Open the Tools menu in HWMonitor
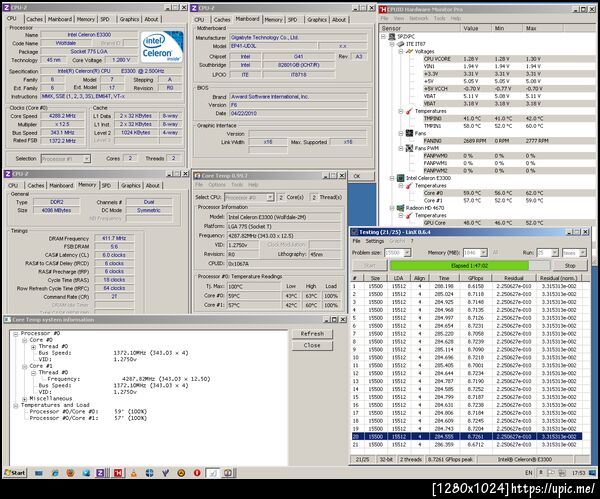The width and height of the screenshot is (600, 499). [439, 18]
